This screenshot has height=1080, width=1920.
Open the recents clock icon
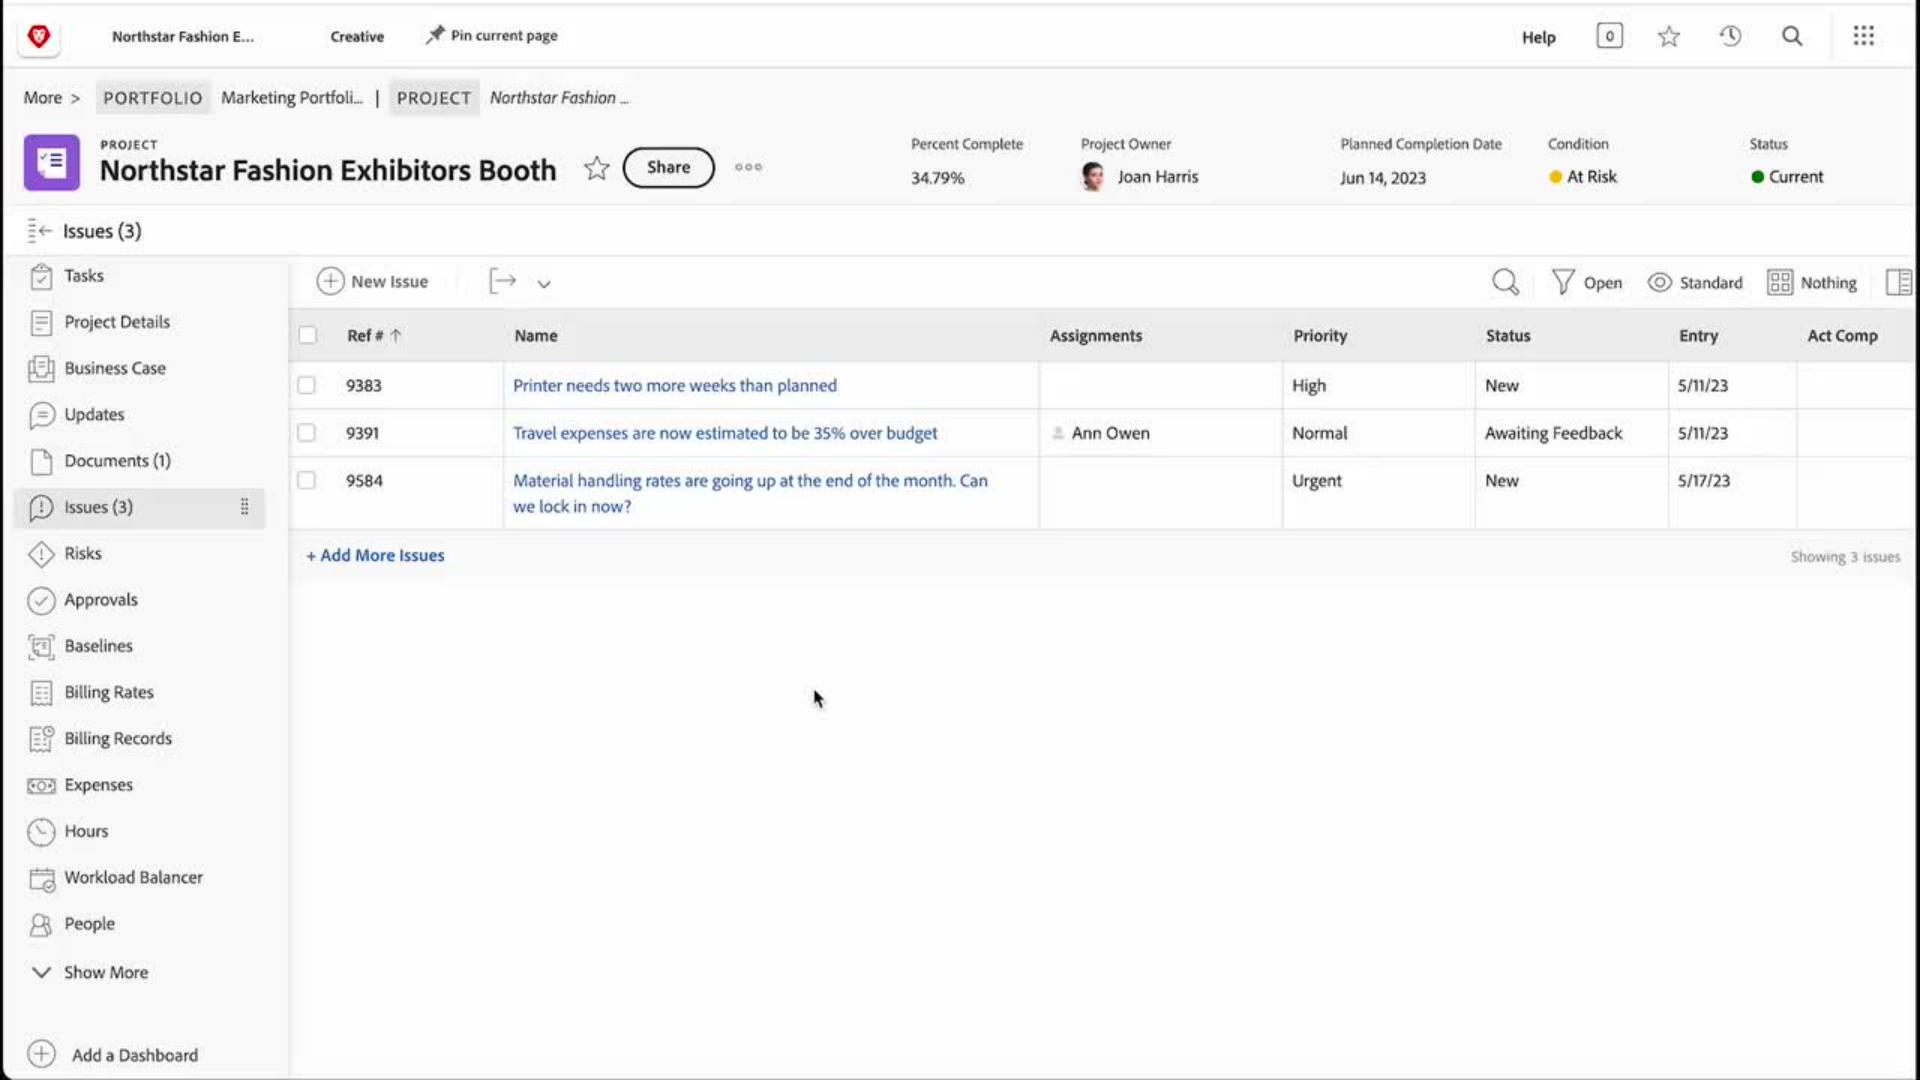click(1730, 36)
